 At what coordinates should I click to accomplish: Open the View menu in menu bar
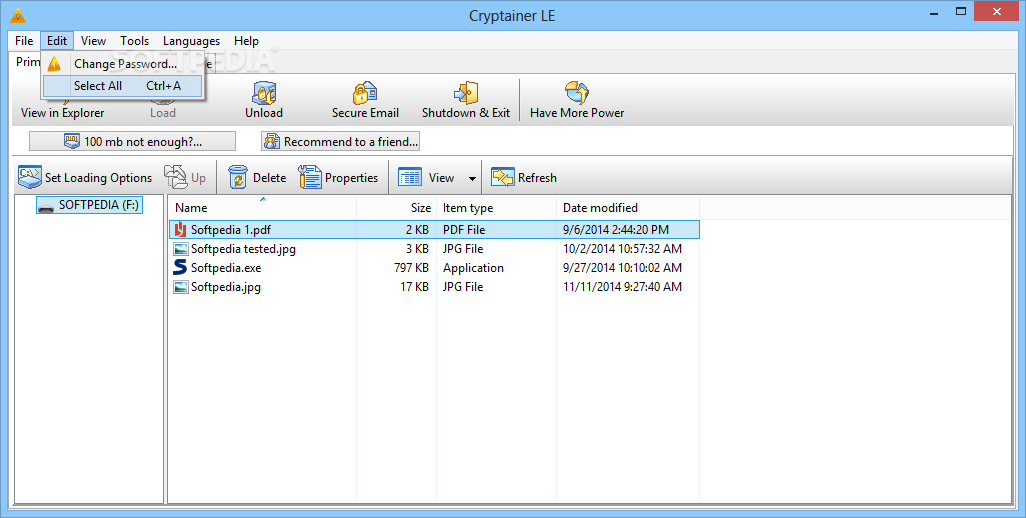[94, 41]
